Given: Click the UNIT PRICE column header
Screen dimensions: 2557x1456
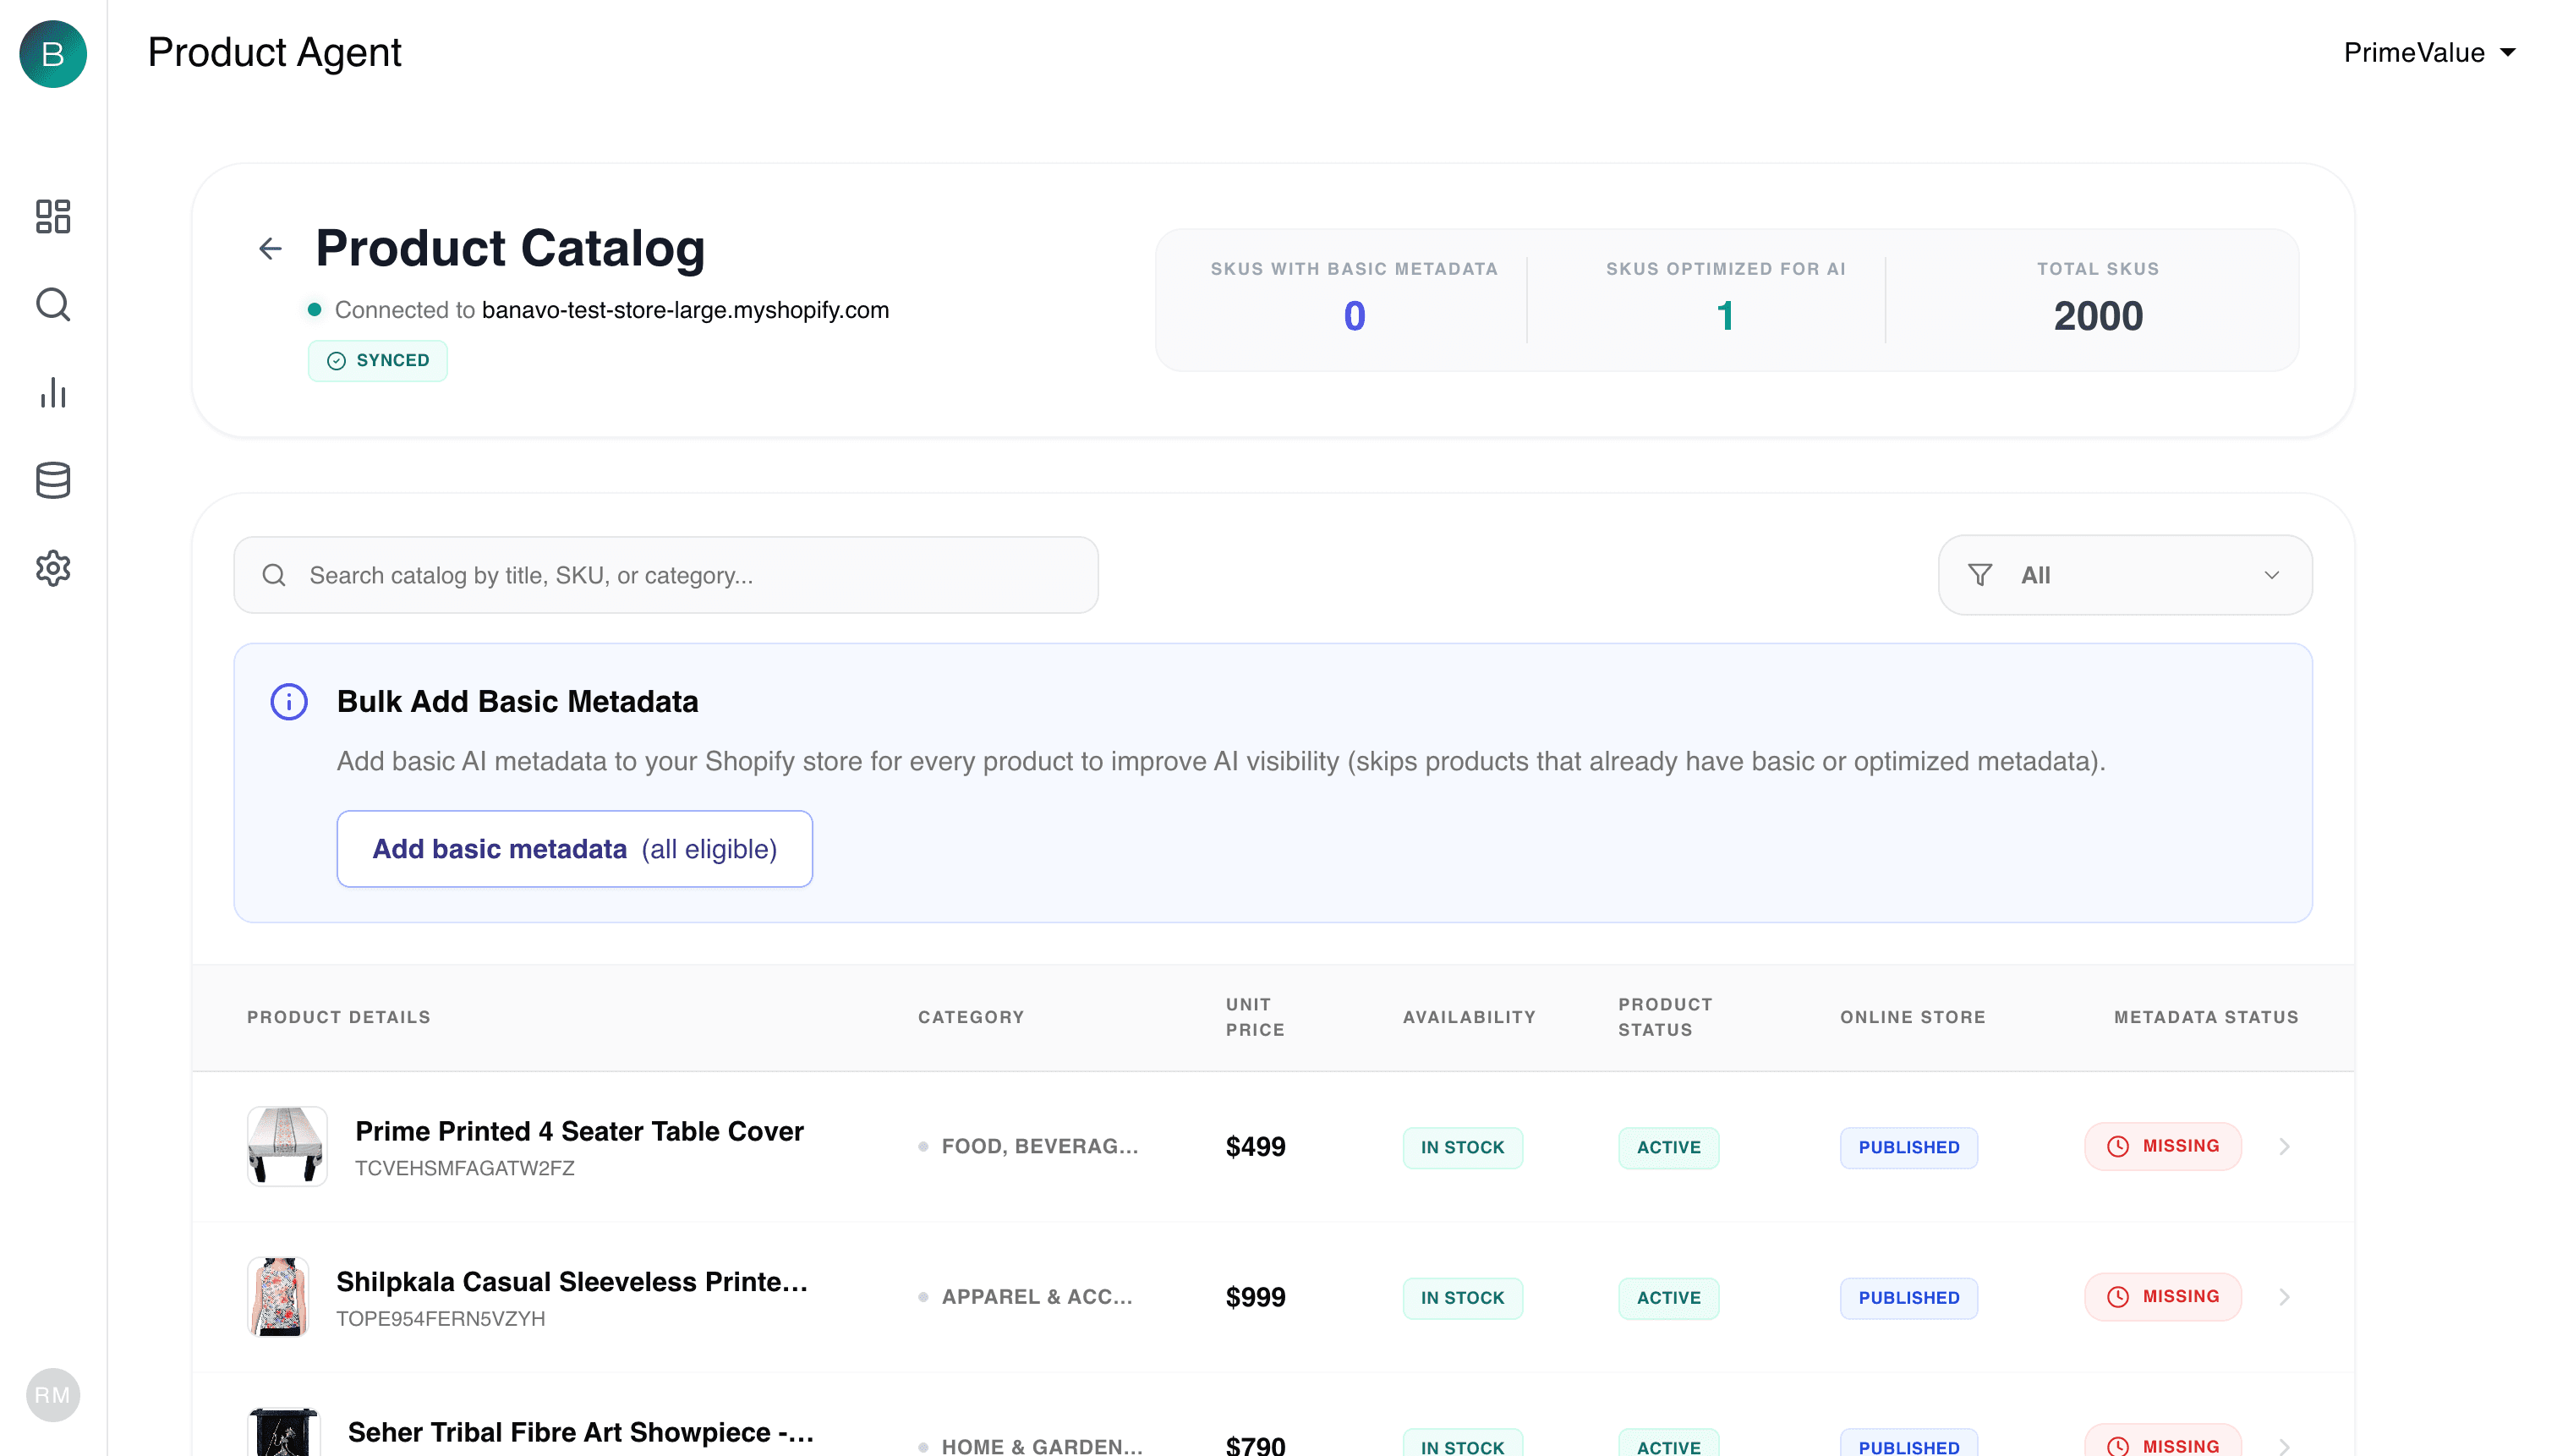Looking at the screenshot, I should [1255, 1017].
